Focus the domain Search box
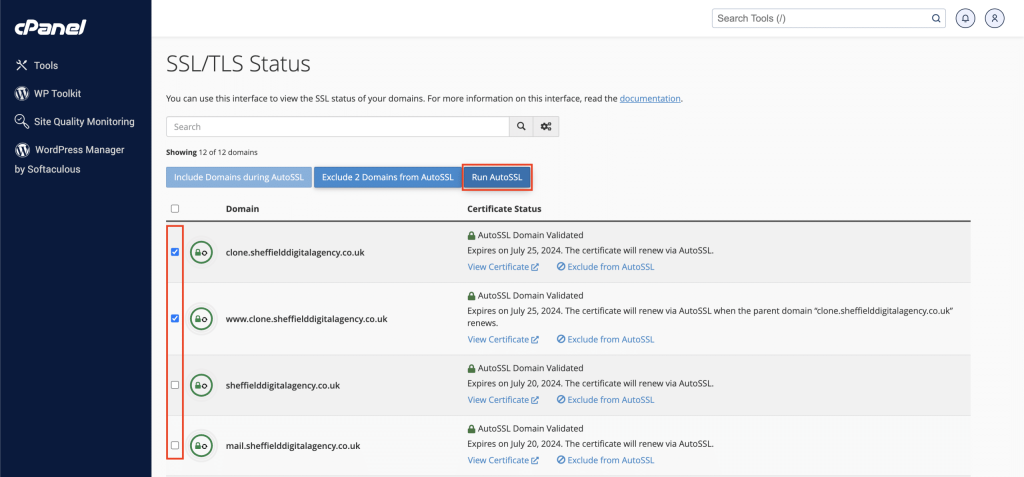Screen dimensions: 1024x477 pyautogui.click(x=338, y=127)
